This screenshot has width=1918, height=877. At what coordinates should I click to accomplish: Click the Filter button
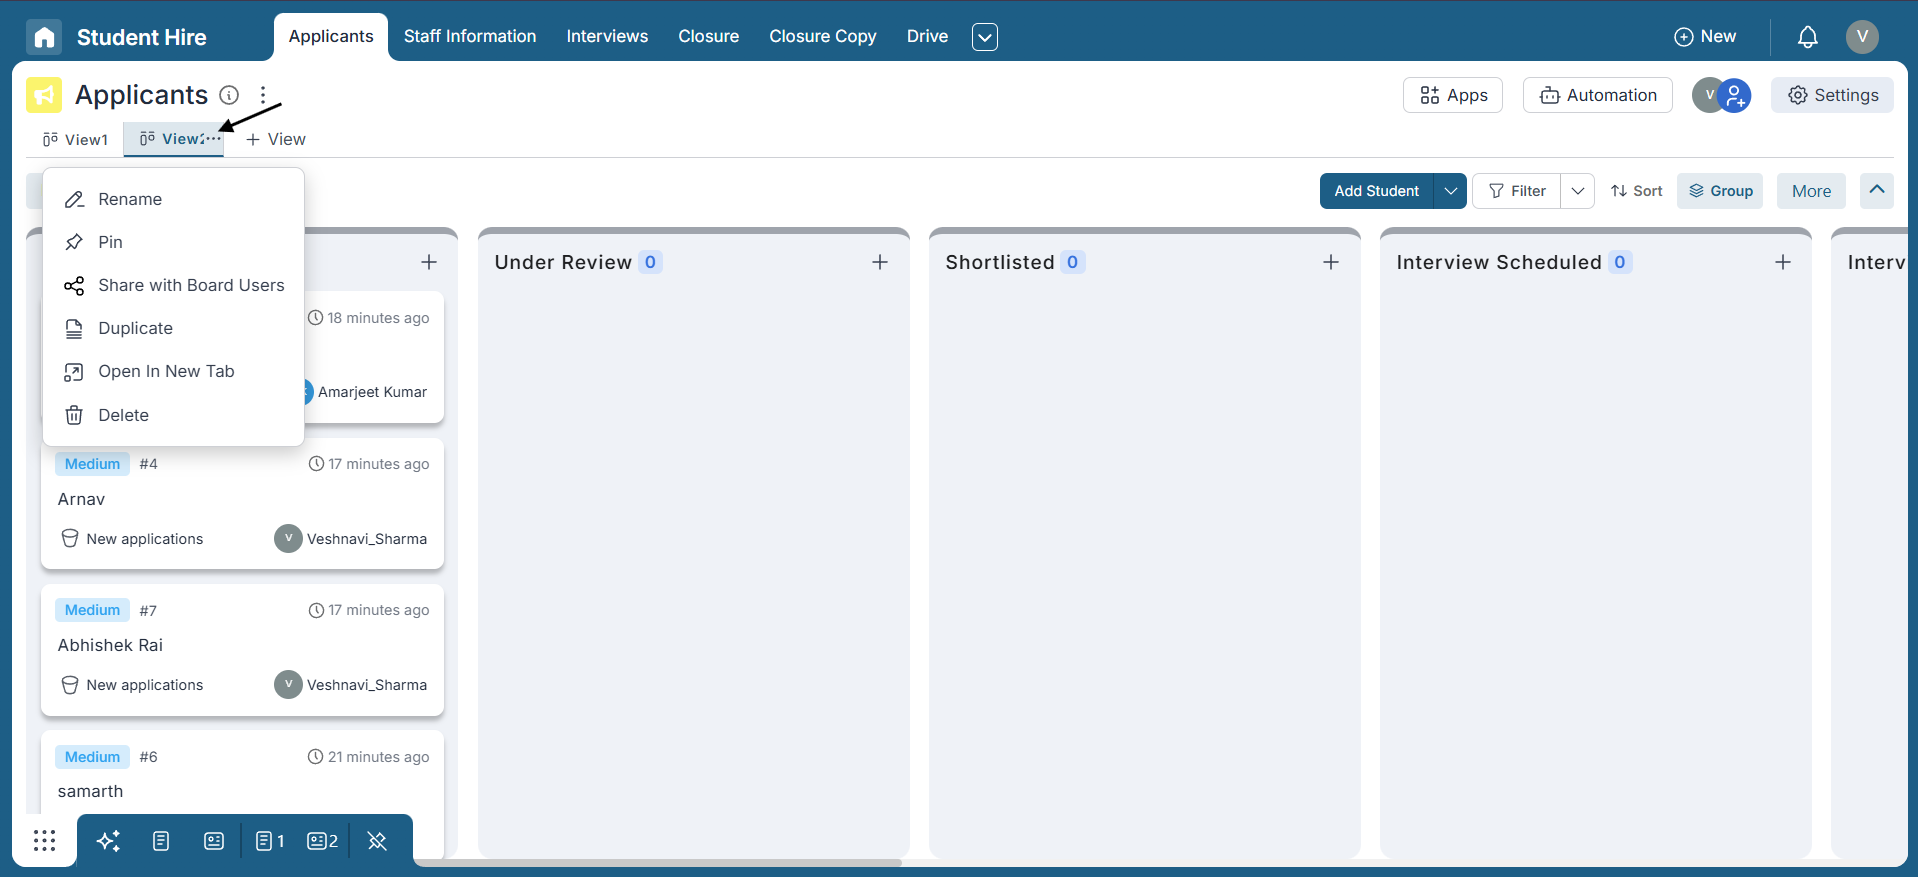(1516, 191)
